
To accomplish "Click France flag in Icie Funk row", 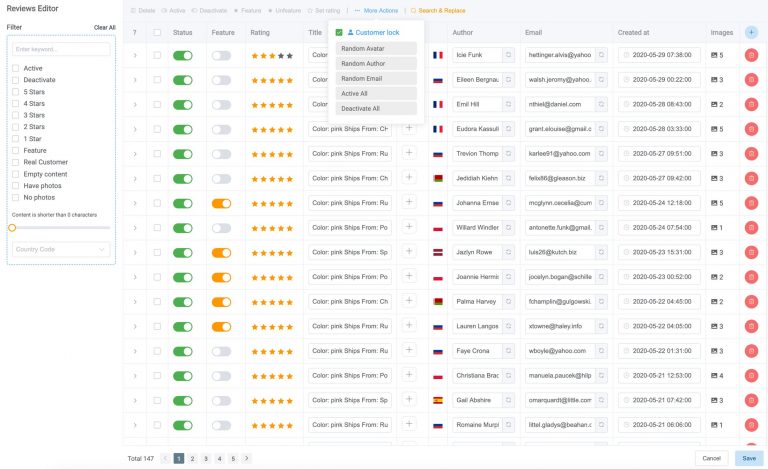I will [438, 55].
